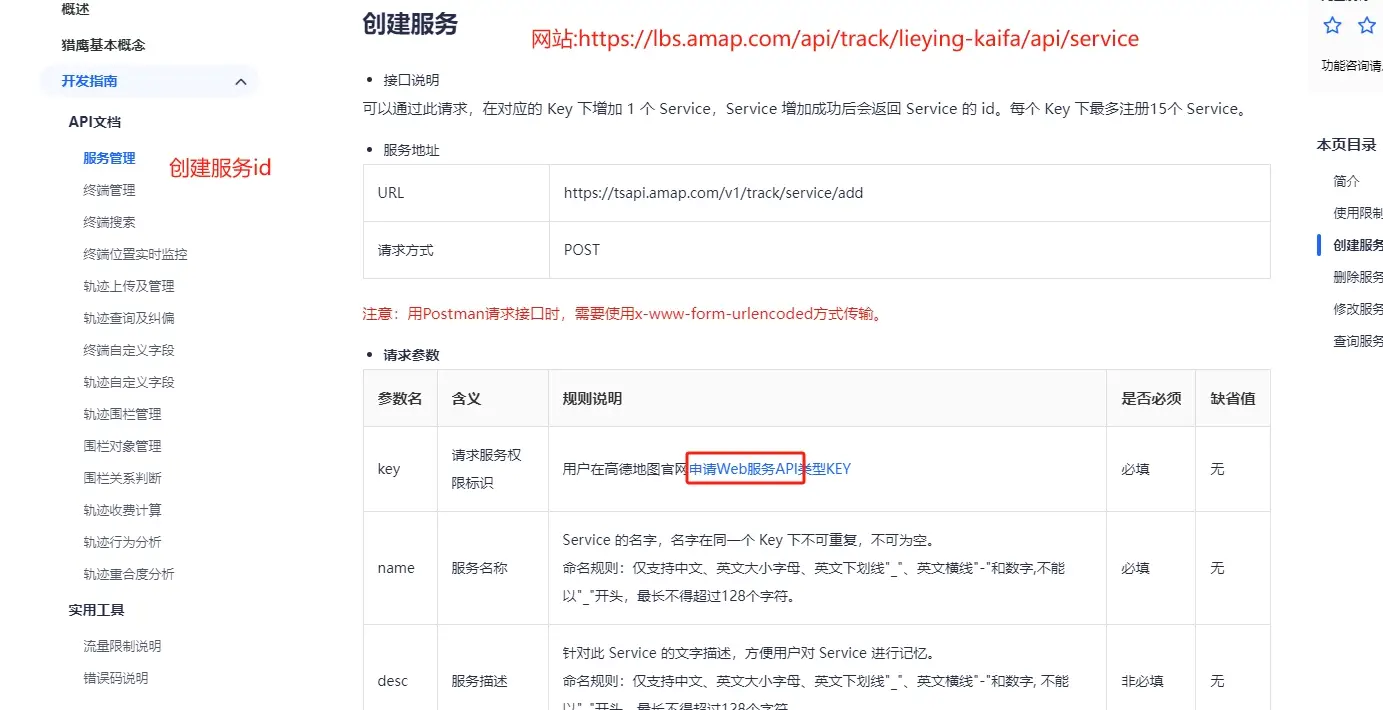This screenshot has width=1383, height=710.
Task: Go to 轨迹查询及纠偏
Action: [x=129, y=318]
